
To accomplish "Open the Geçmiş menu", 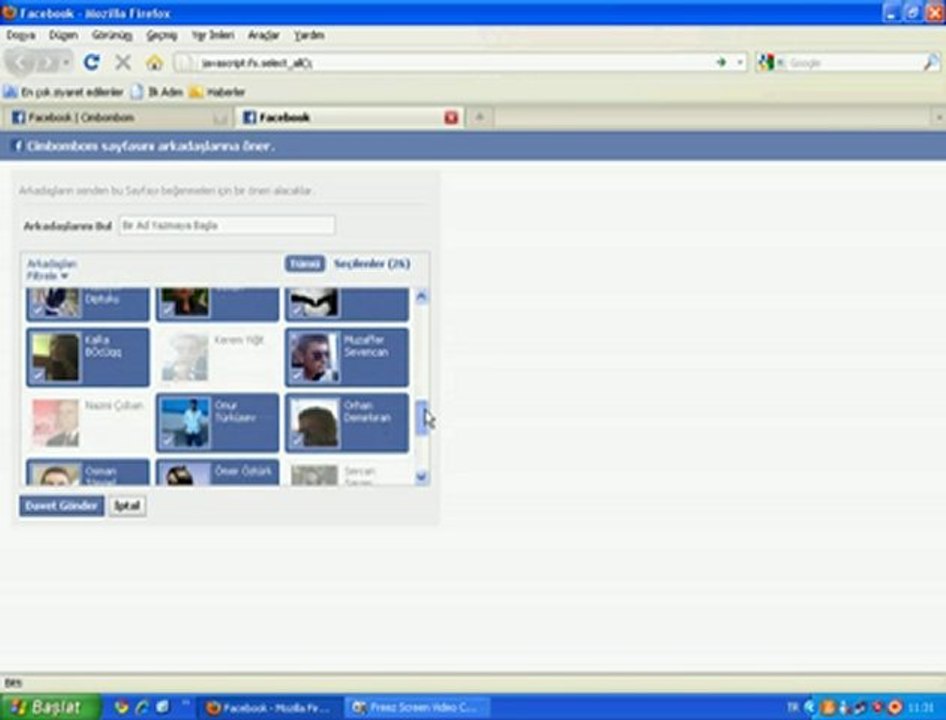I will coord(162,35).
